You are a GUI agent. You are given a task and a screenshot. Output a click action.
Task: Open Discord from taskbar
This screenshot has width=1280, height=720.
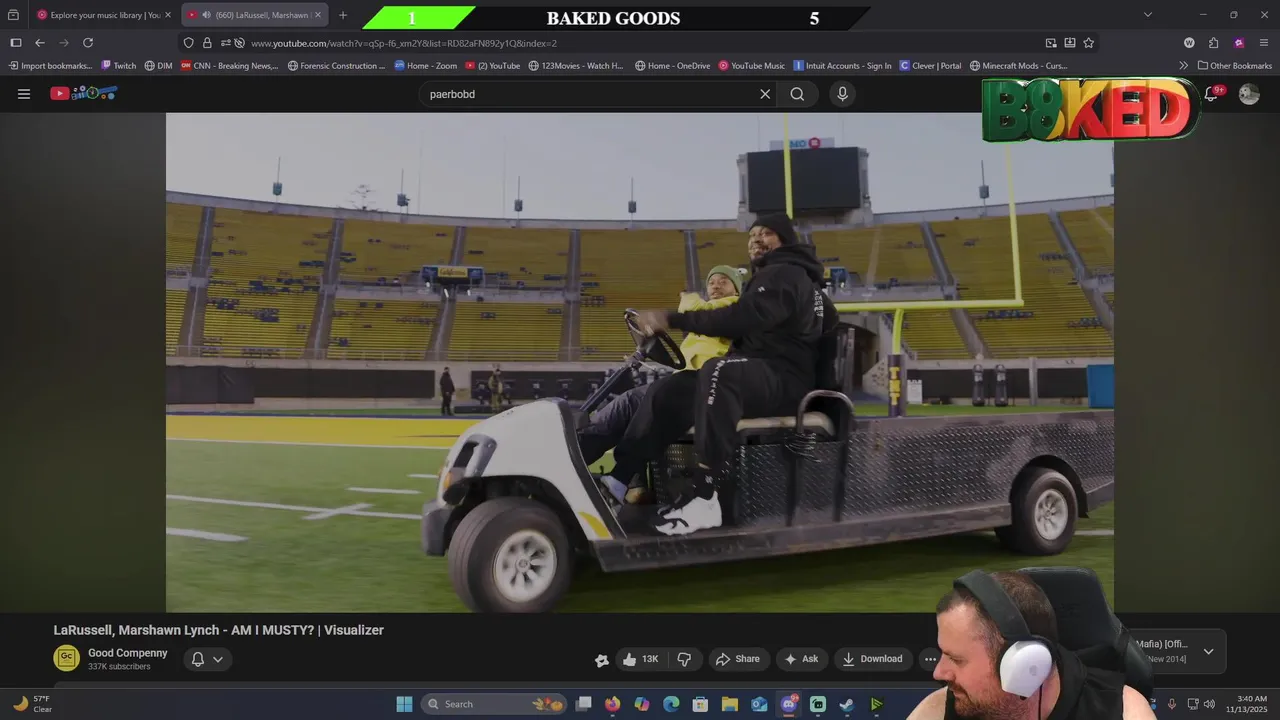[x=789, y=704]
